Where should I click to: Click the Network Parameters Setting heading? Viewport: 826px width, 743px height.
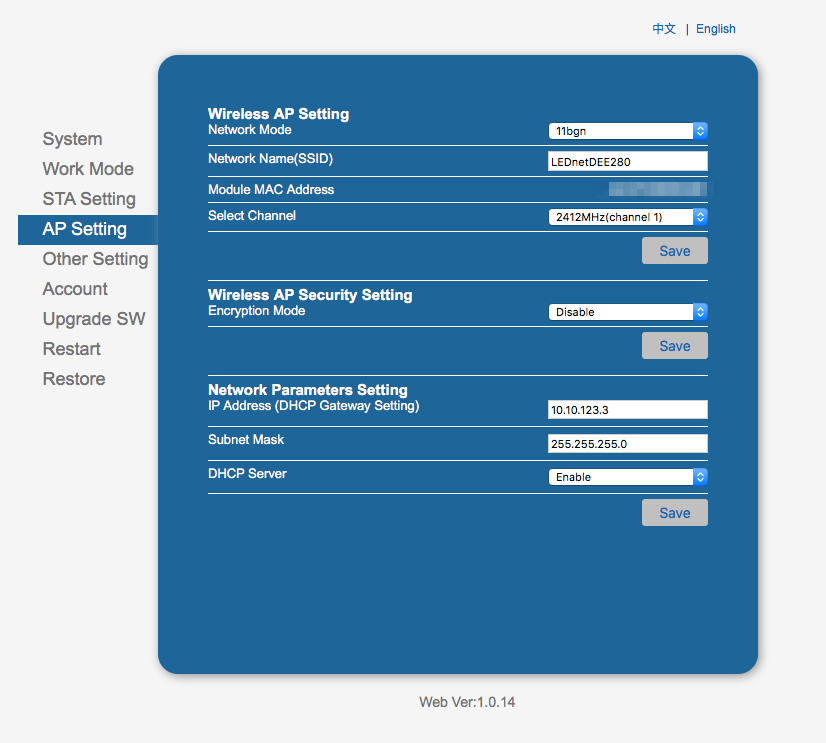tap(308, 389)
